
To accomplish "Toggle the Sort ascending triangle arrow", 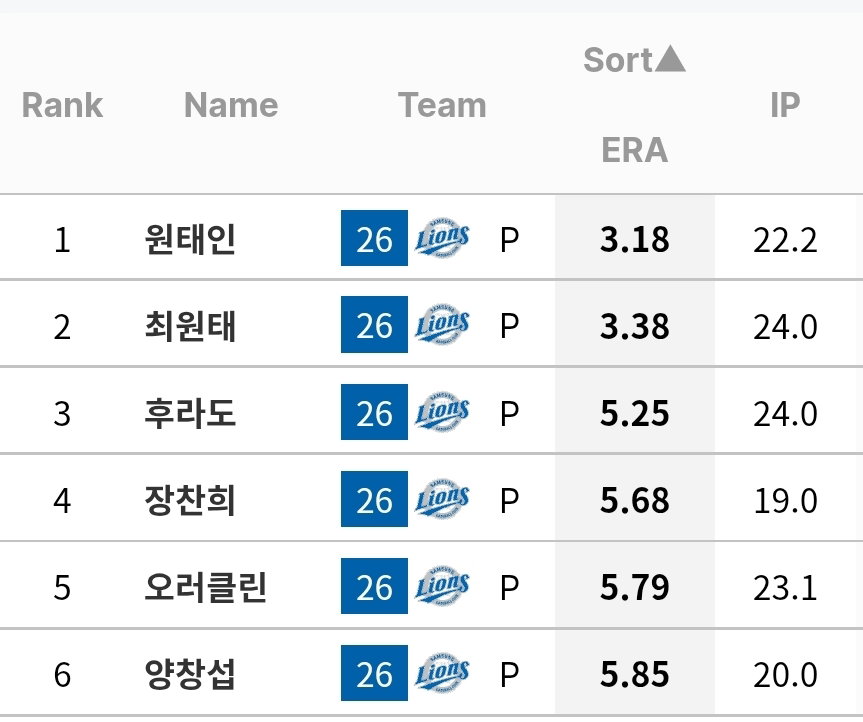I will click(670, 59).
